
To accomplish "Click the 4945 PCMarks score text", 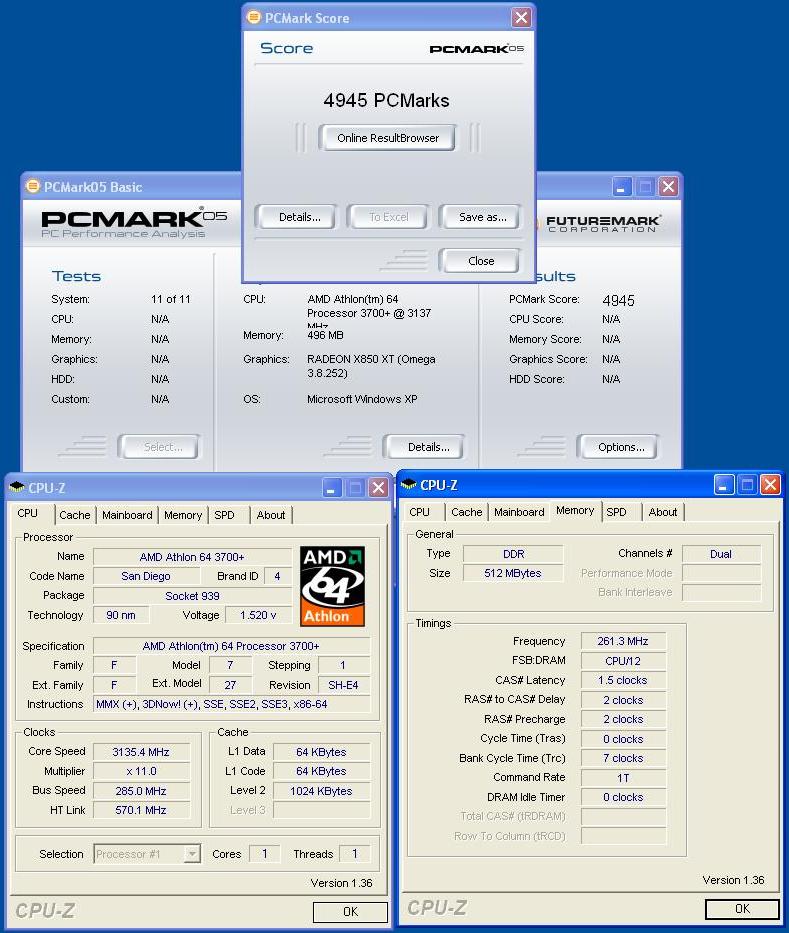I will 386,100.
